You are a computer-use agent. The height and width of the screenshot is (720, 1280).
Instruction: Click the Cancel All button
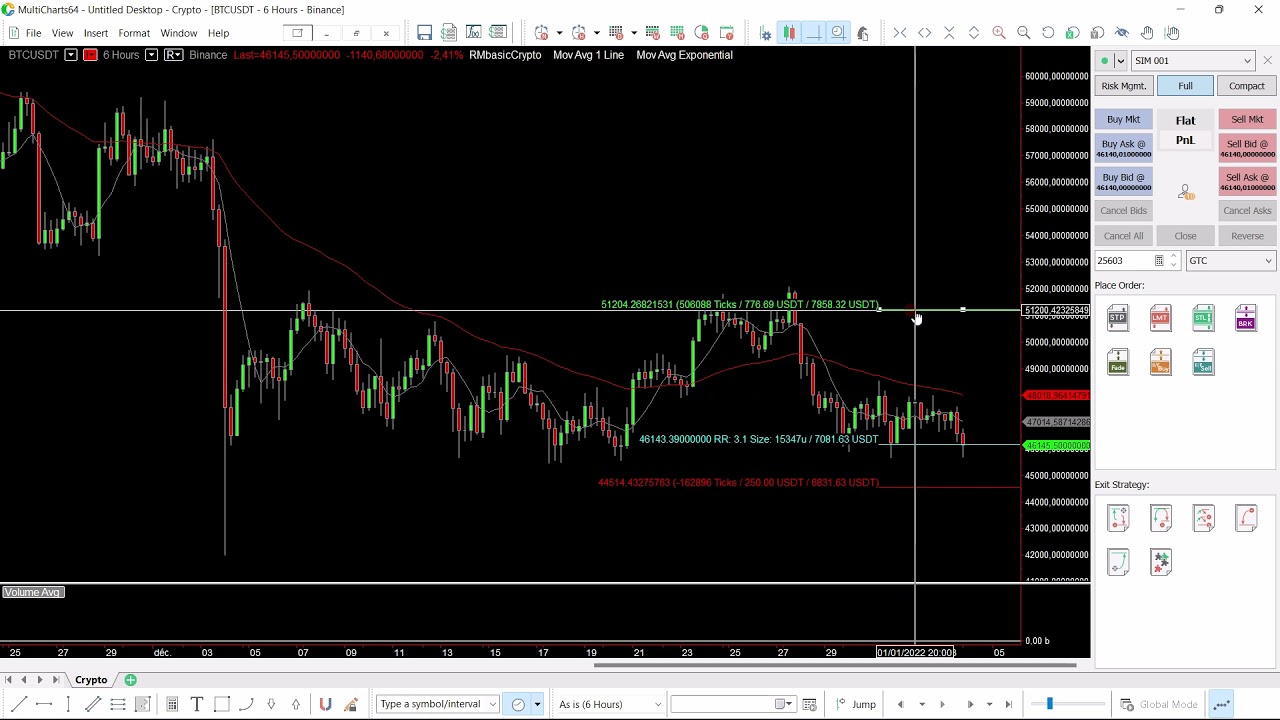(x=1123, y=236)
